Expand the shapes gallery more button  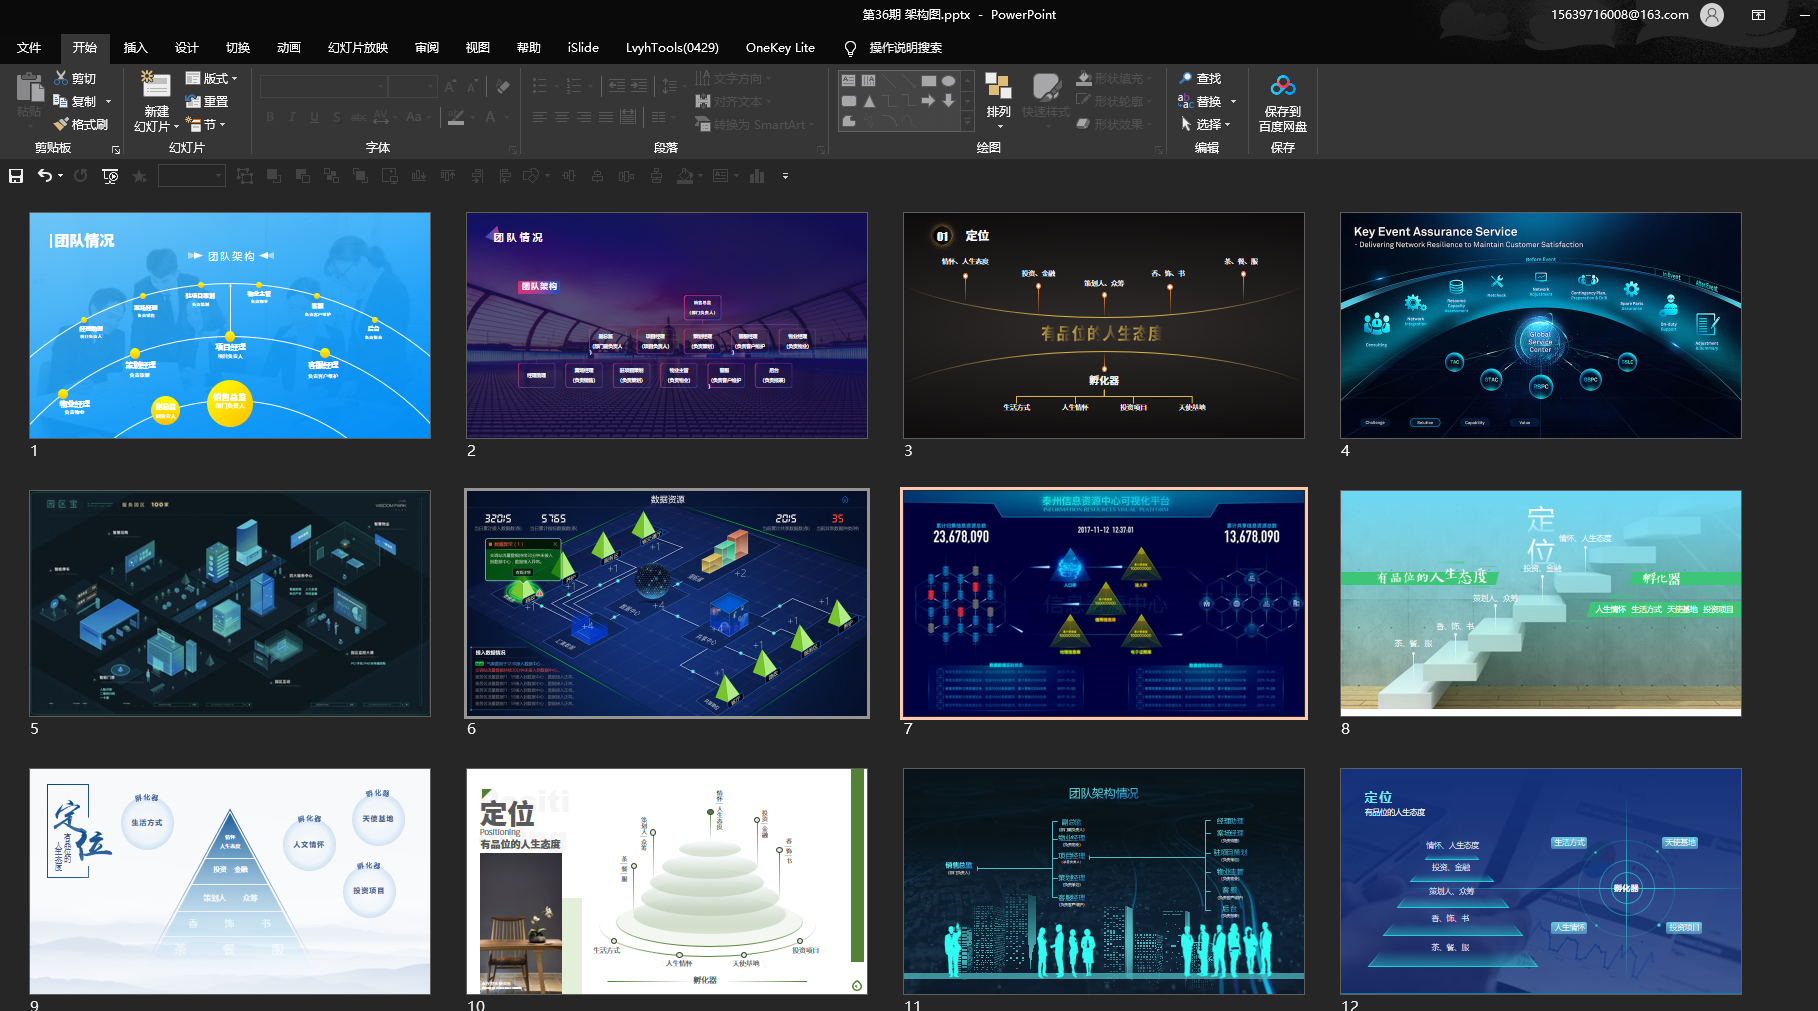[967, 122]
